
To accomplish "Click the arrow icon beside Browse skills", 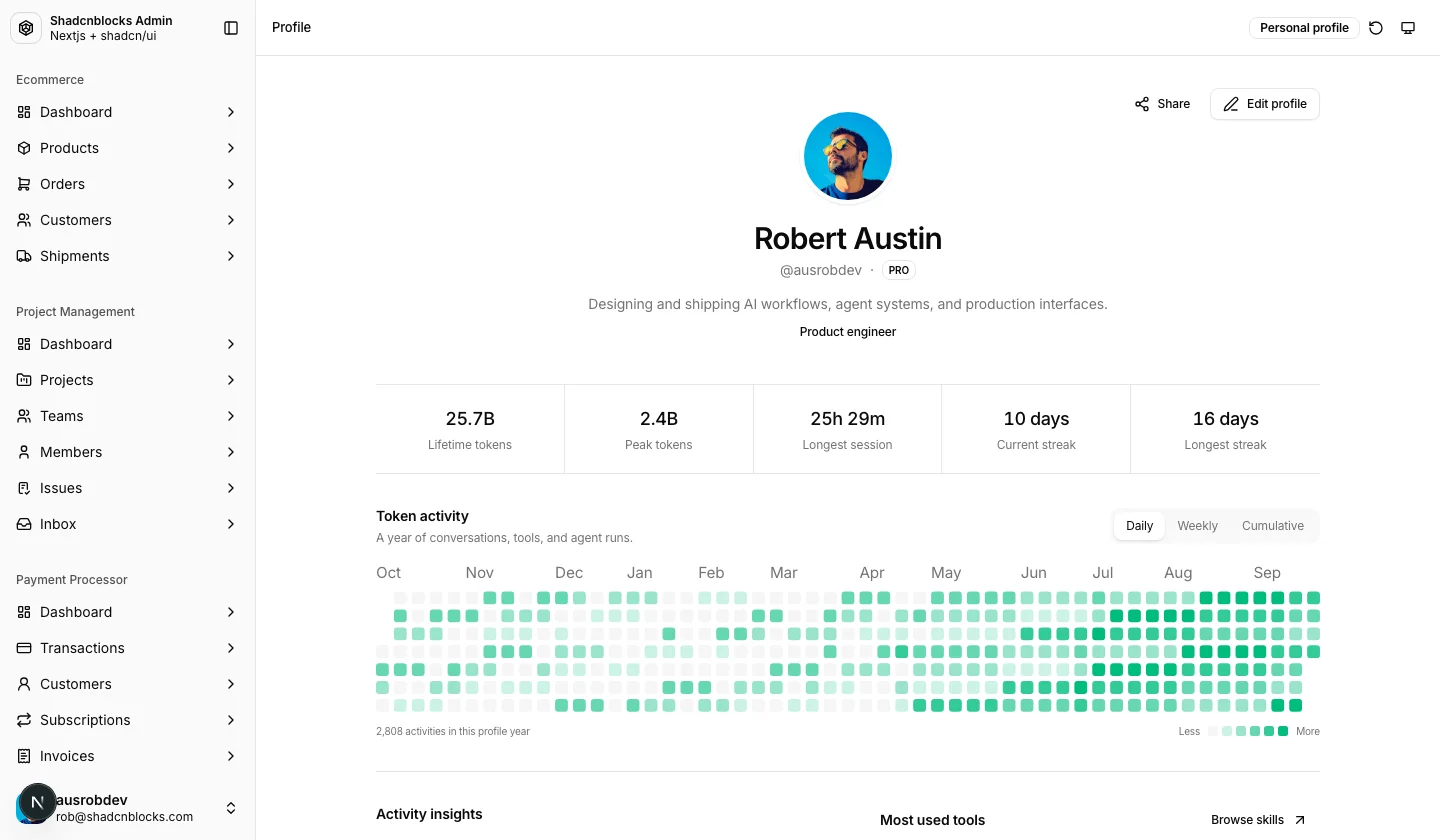I will tap(1300, 820).
